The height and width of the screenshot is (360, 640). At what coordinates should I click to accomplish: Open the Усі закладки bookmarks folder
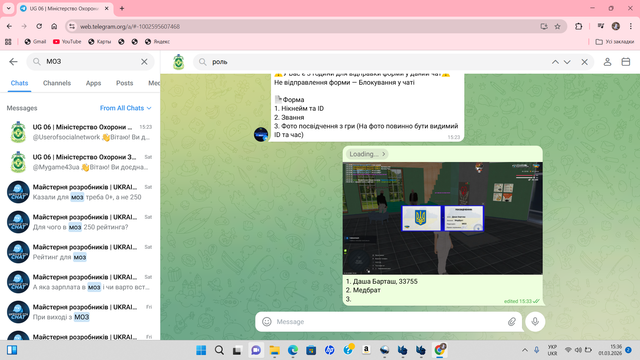pyautogui.click(x=615, y=42)
